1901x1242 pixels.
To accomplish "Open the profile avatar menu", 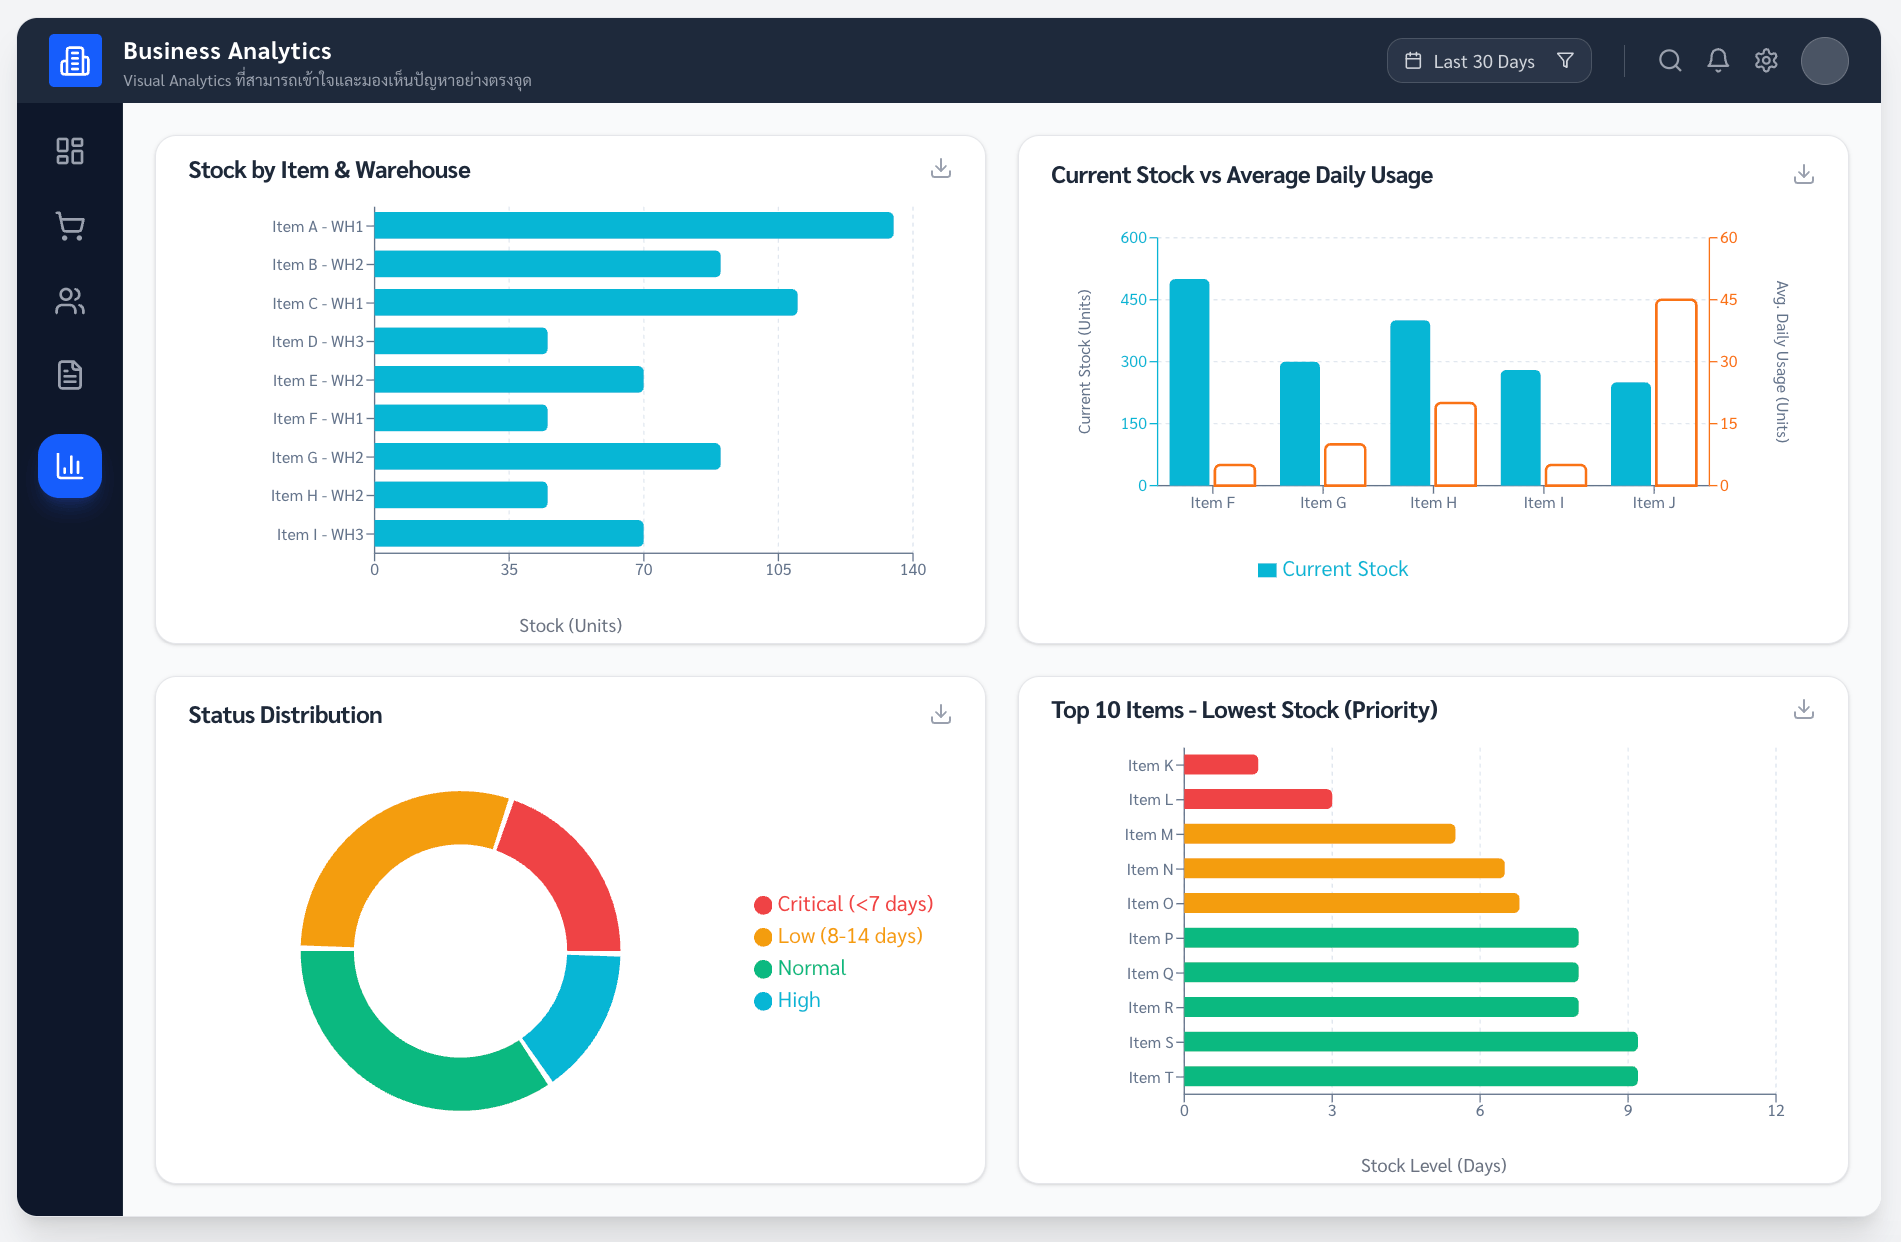I will pos(1824,60).
